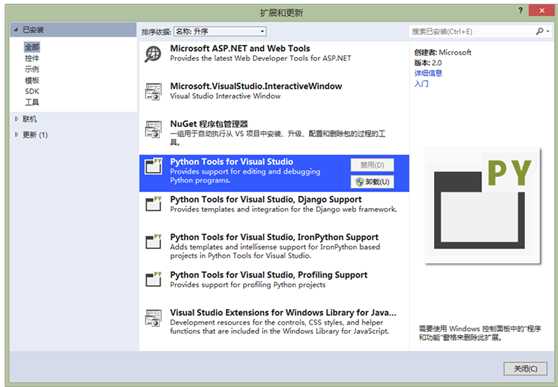Expand the 联机 tree section
This screenshot has height=387, width=558.
[16, 119]
